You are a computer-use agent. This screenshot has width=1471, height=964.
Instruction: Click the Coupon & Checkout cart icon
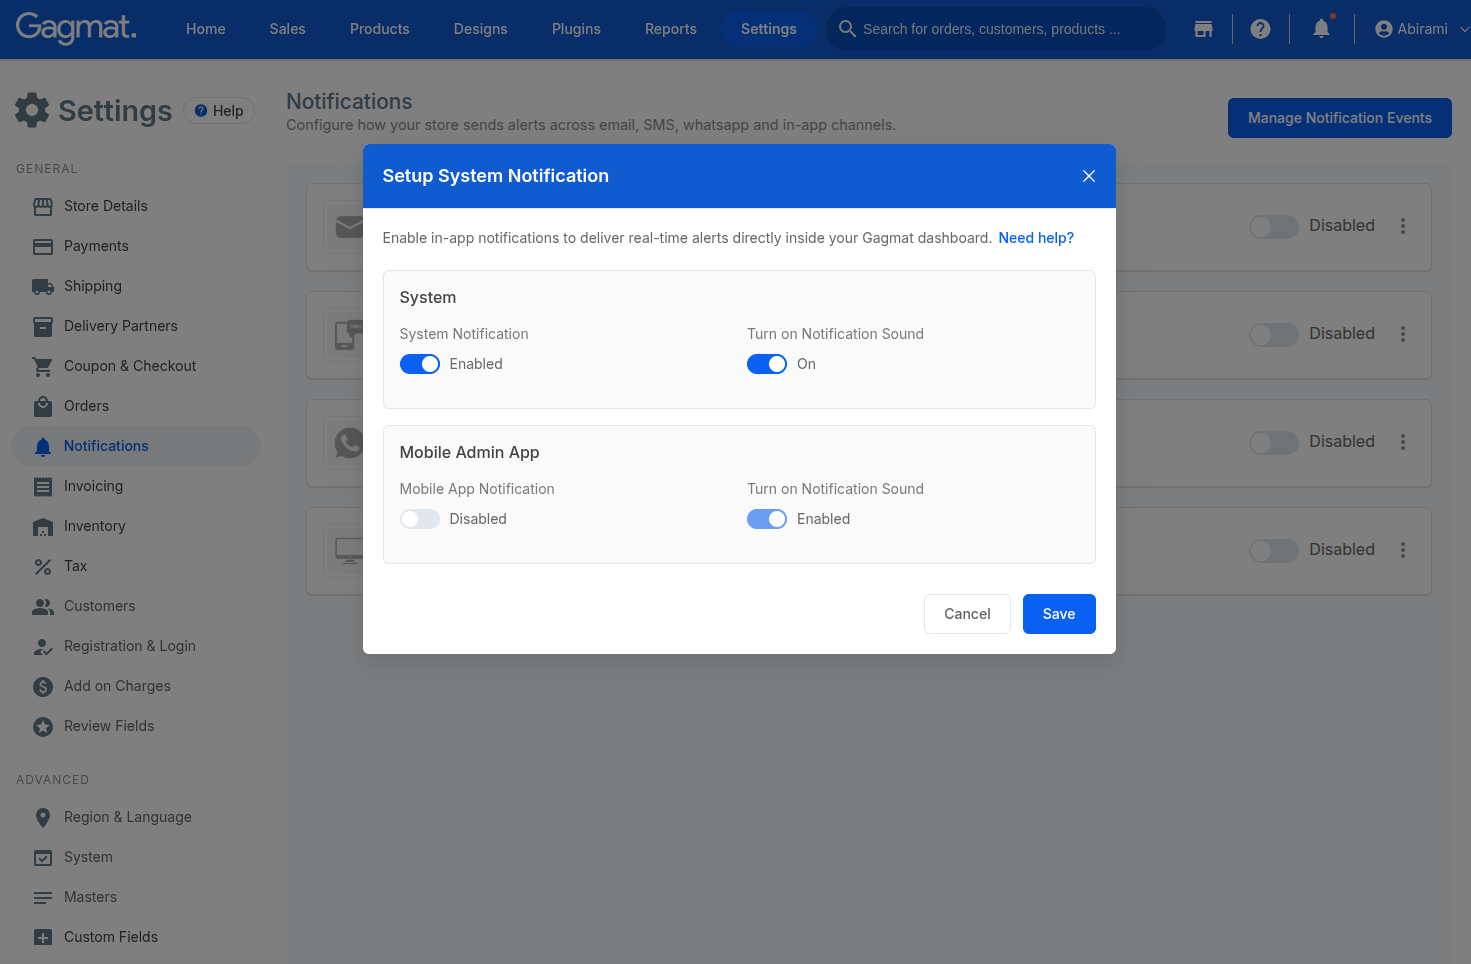pos(43,366)
